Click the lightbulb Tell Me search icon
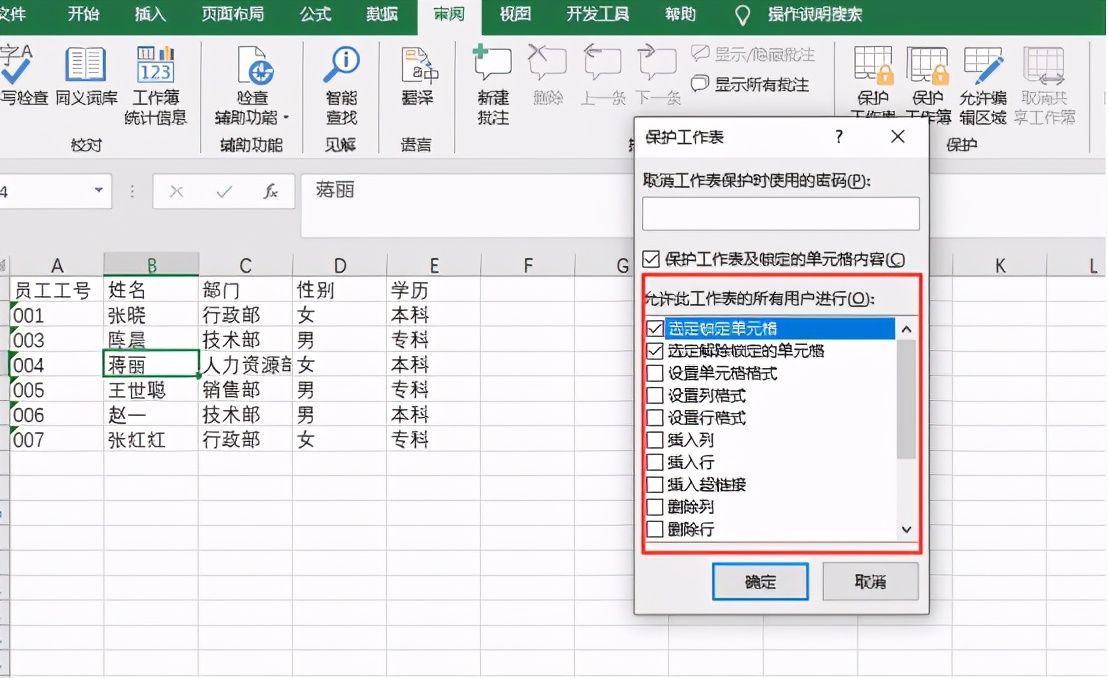This screenshot has height=678, width=1108. (x=742, y=16)
